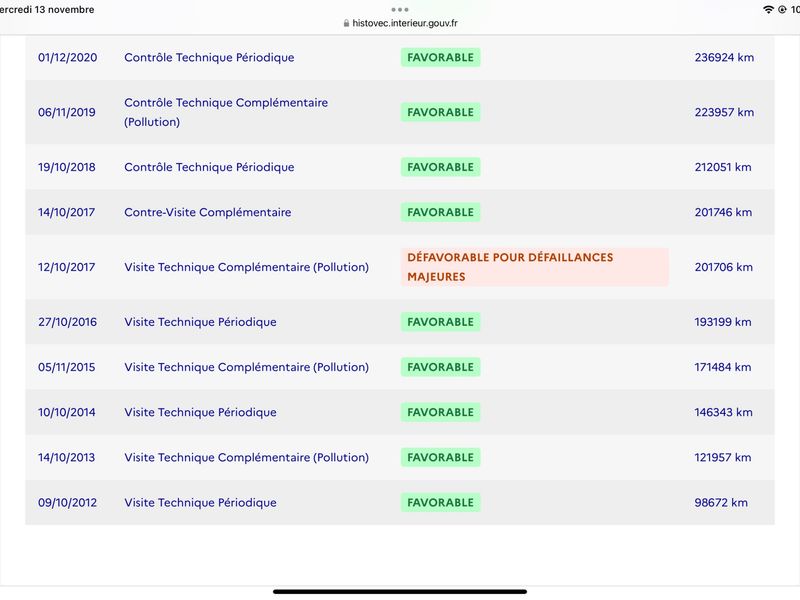Viewport: 800px width, 600px height.
Task: Tap the orientation lock status icon
Action: (782, 10)
